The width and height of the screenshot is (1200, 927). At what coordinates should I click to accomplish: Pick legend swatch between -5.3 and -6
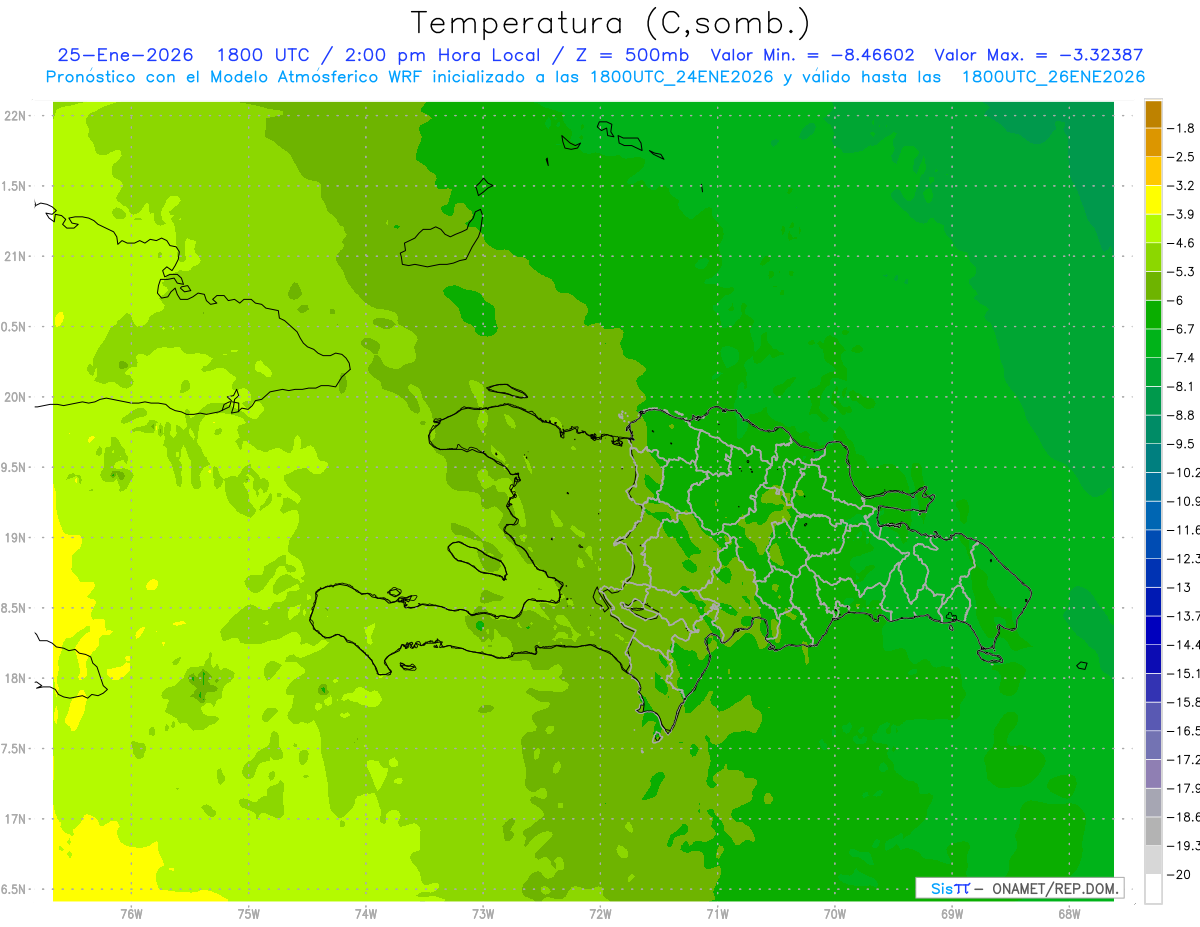(x=1153, y=286)
